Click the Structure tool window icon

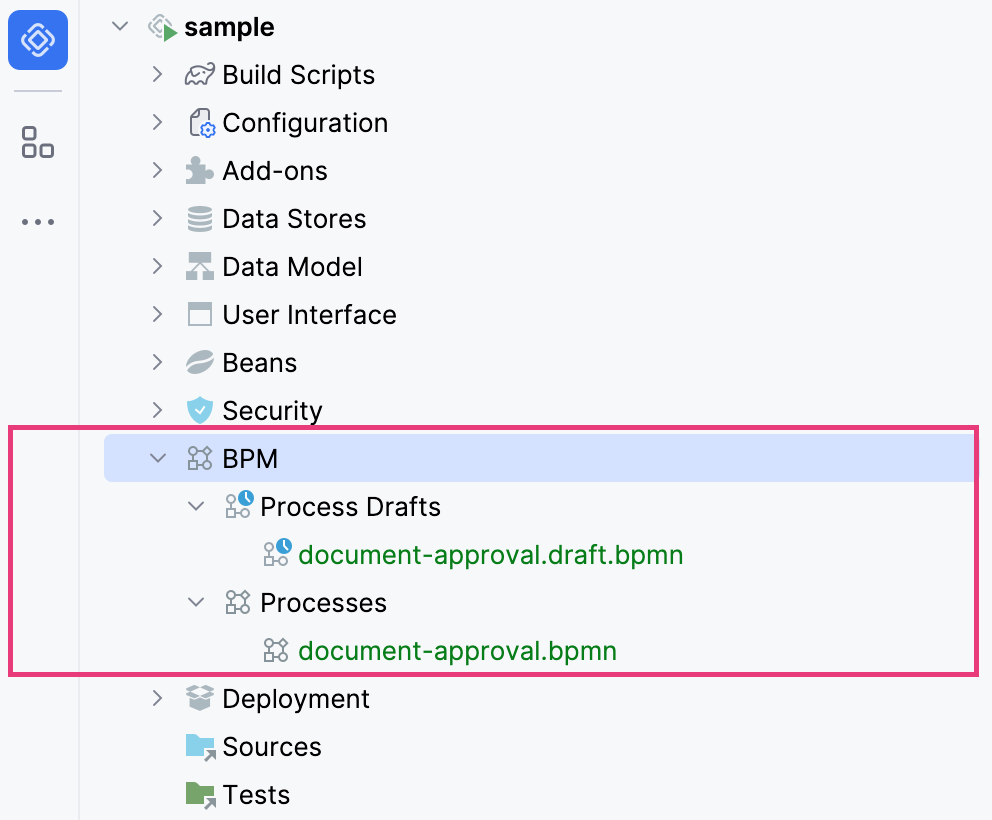[x=38, y=142]
